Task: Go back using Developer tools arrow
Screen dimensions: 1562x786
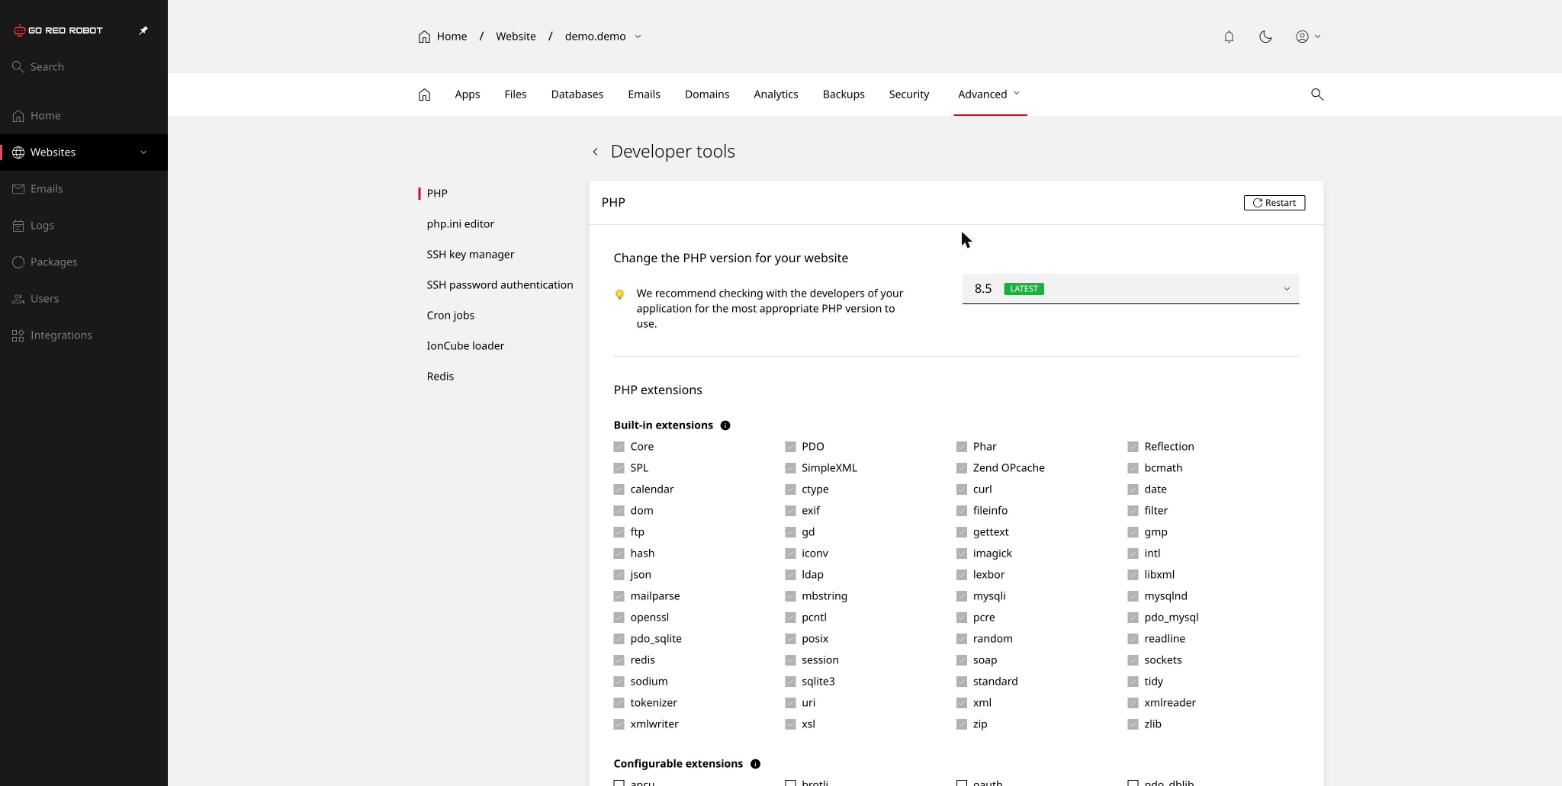Action: coord(595,152)
